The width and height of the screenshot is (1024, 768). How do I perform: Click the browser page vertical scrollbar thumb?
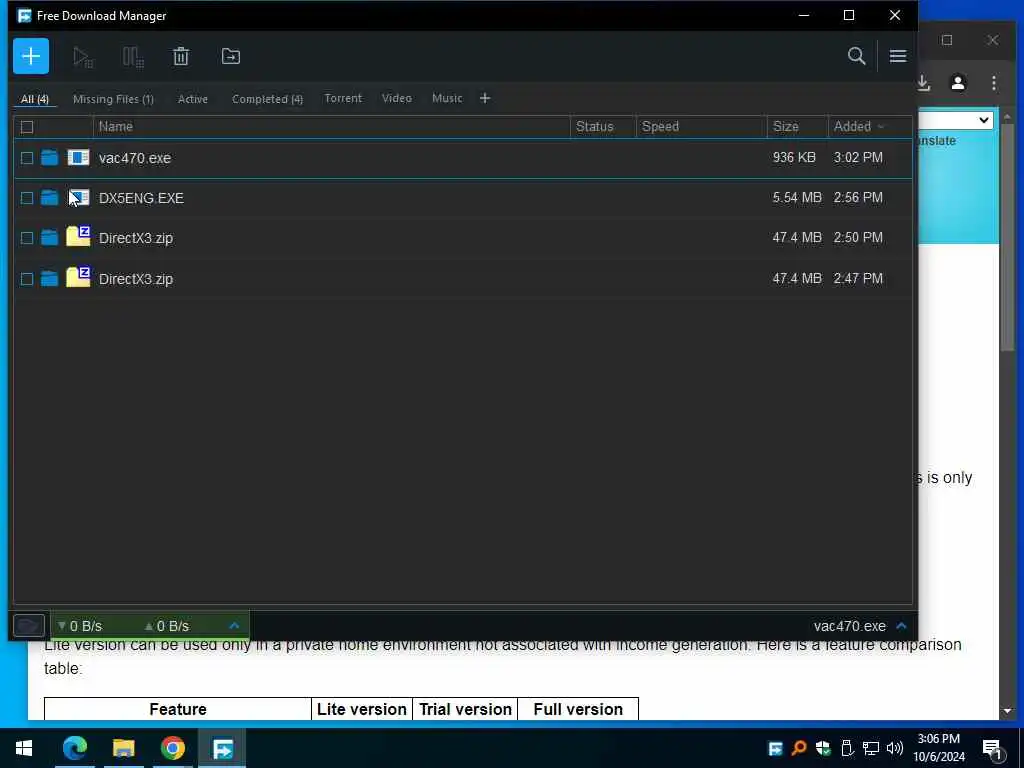(1007, 237)
